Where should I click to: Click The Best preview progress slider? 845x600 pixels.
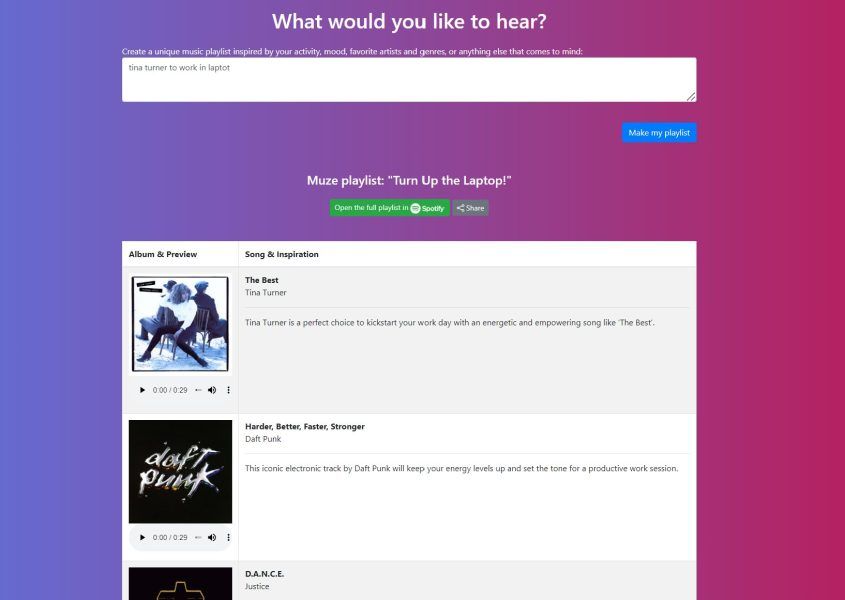198,390
